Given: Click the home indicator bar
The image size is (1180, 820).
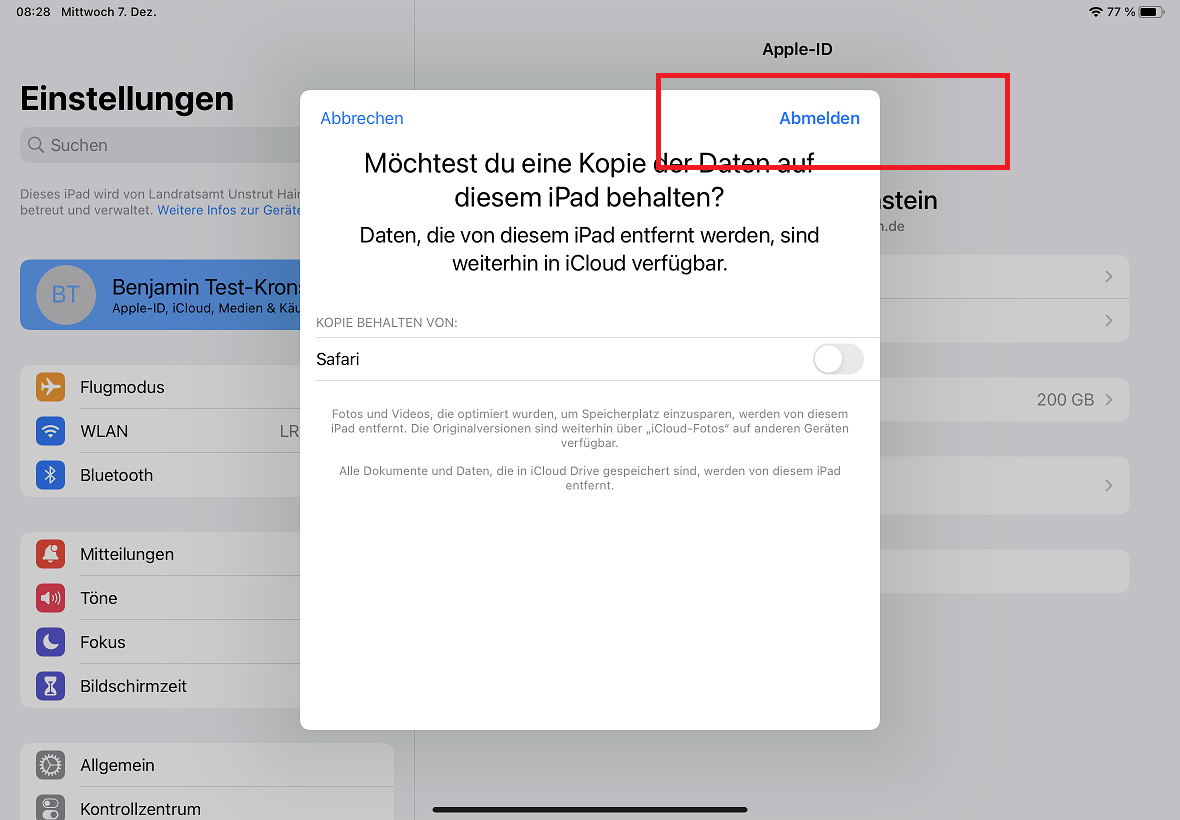Looking at the screenshot, I should pyautogui.click(x=590, y=809).
